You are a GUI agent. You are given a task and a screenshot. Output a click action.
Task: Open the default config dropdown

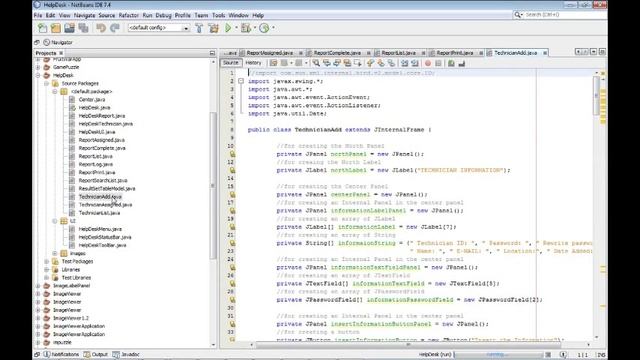[x=186, y=28]
